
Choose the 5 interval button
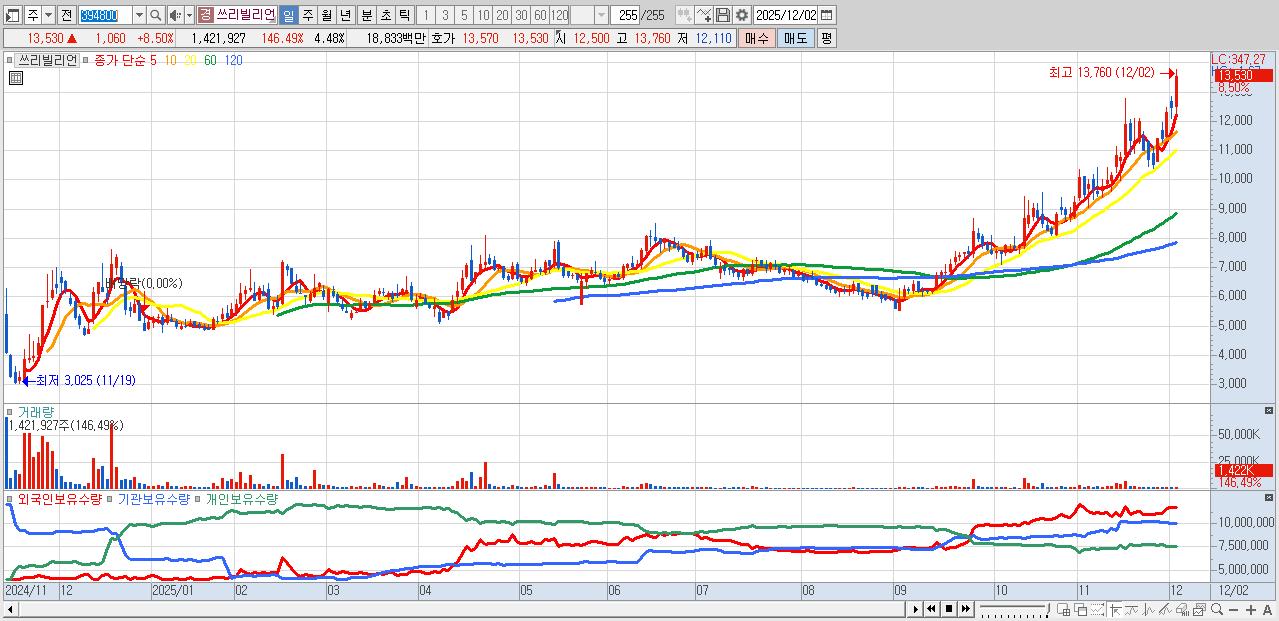(464, 15)
